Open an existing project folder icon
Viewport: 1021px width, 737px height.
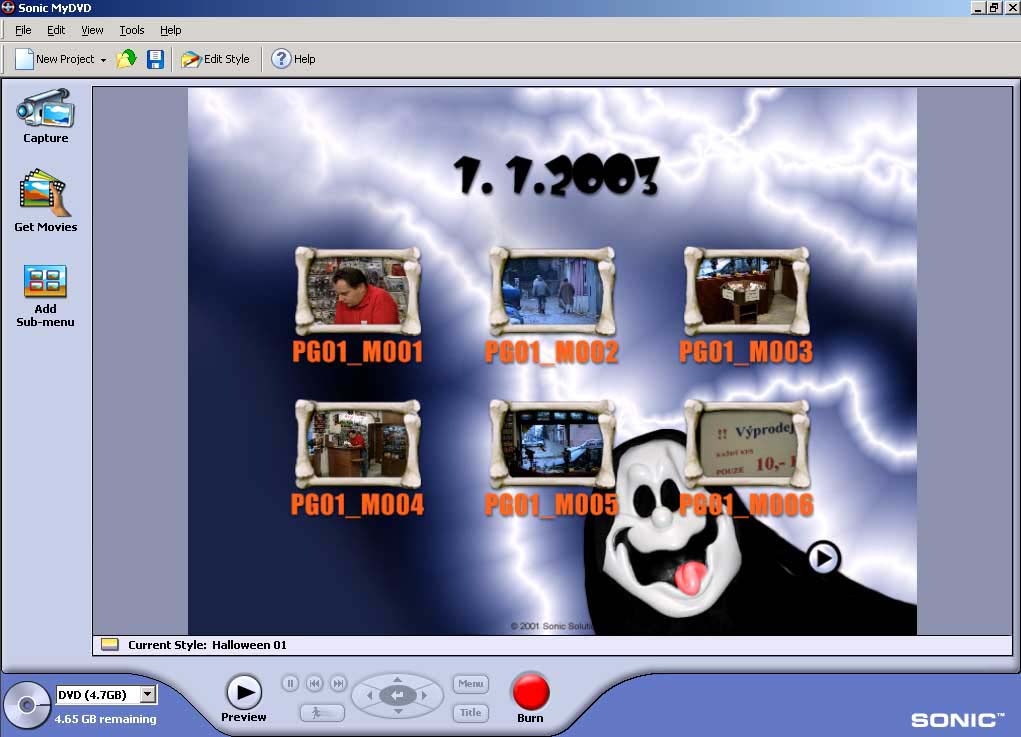pos(126,59)
